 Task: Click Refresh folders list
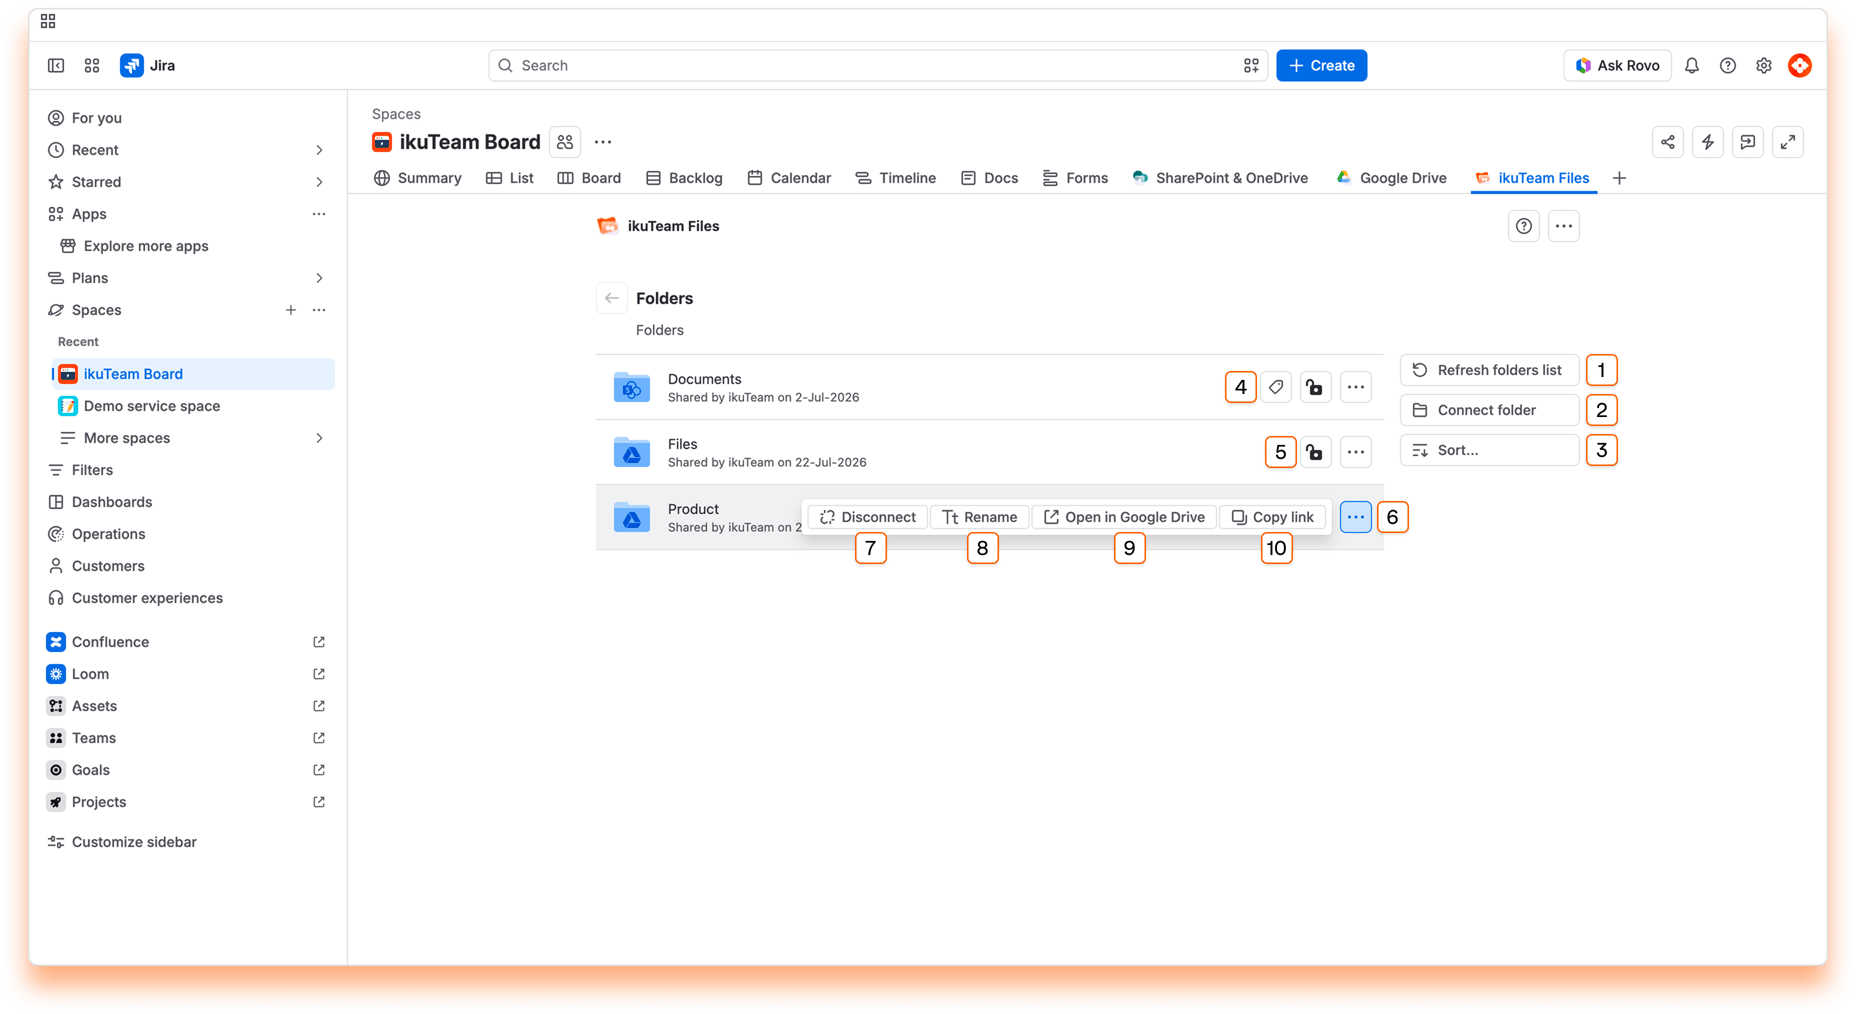1489,370
